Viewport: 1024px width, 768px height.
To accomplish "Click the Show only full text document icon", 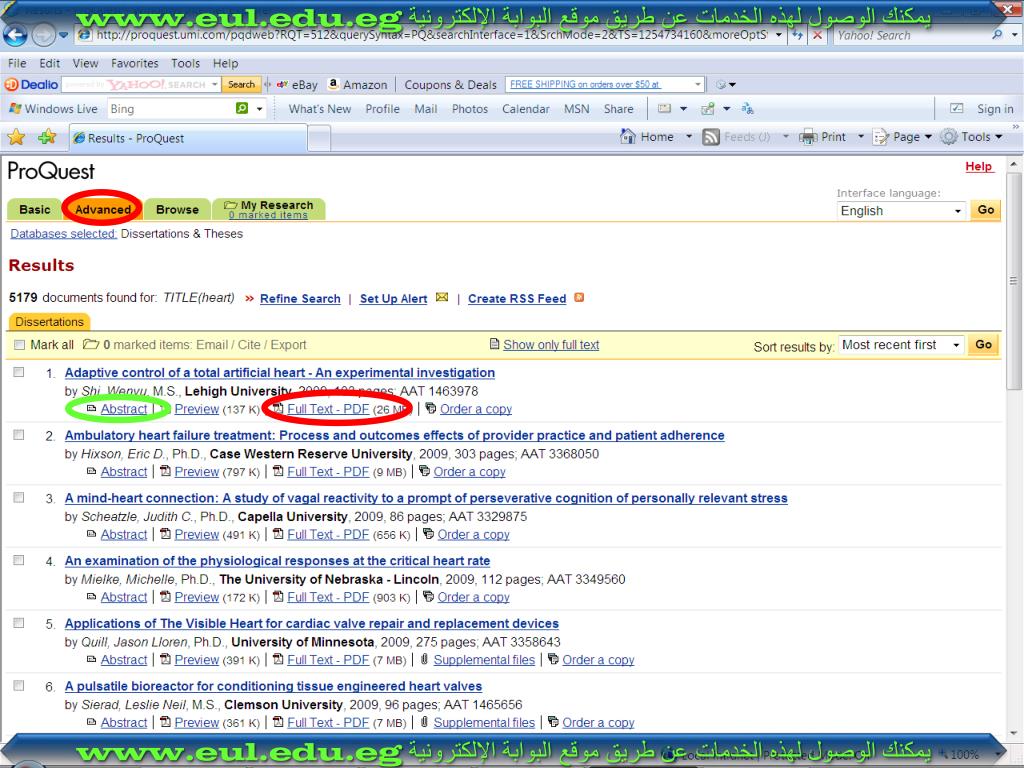I will tap(494, 344).
